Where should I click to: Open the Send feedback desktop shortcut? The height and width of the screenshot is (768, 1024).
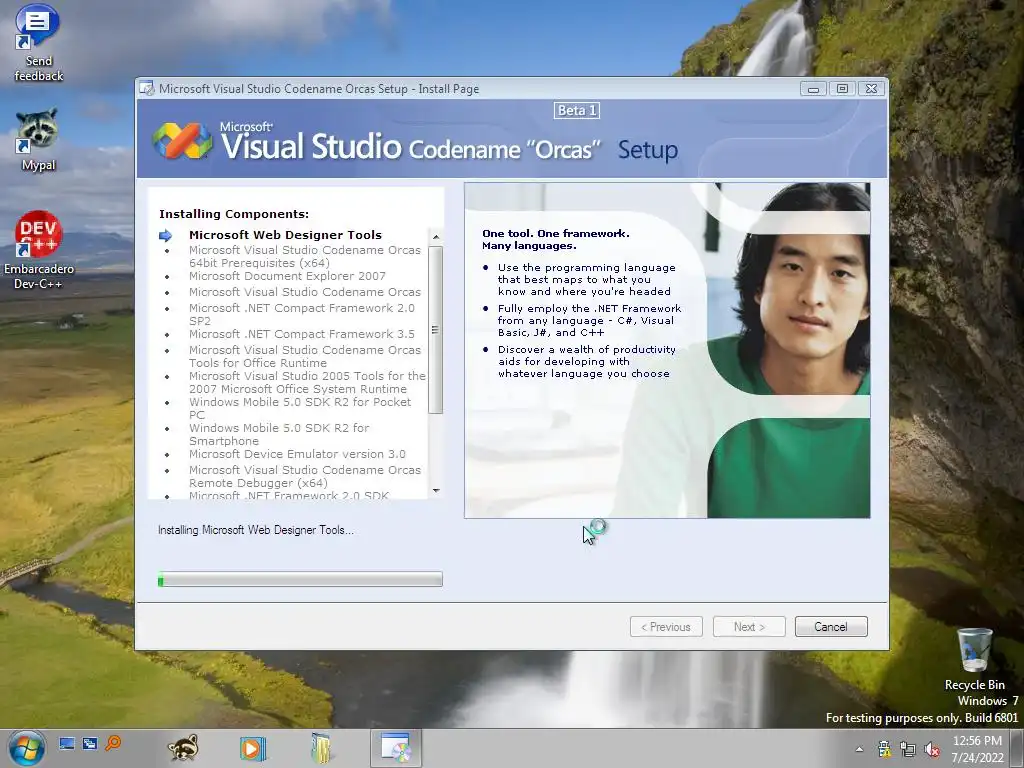click(38, 43)
